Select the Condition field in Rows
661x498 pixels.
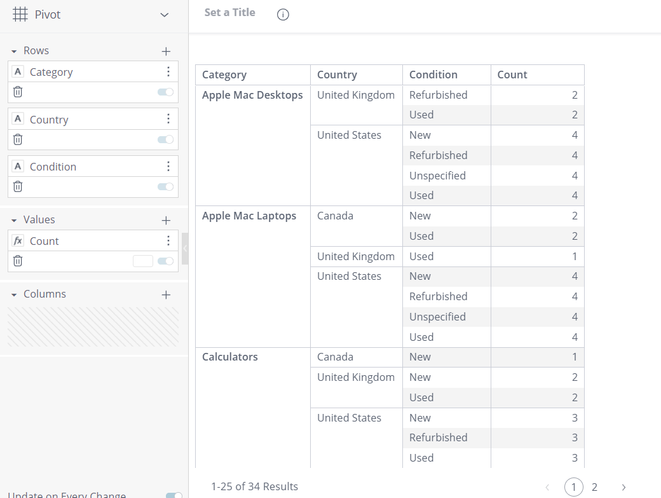point(93,166)
